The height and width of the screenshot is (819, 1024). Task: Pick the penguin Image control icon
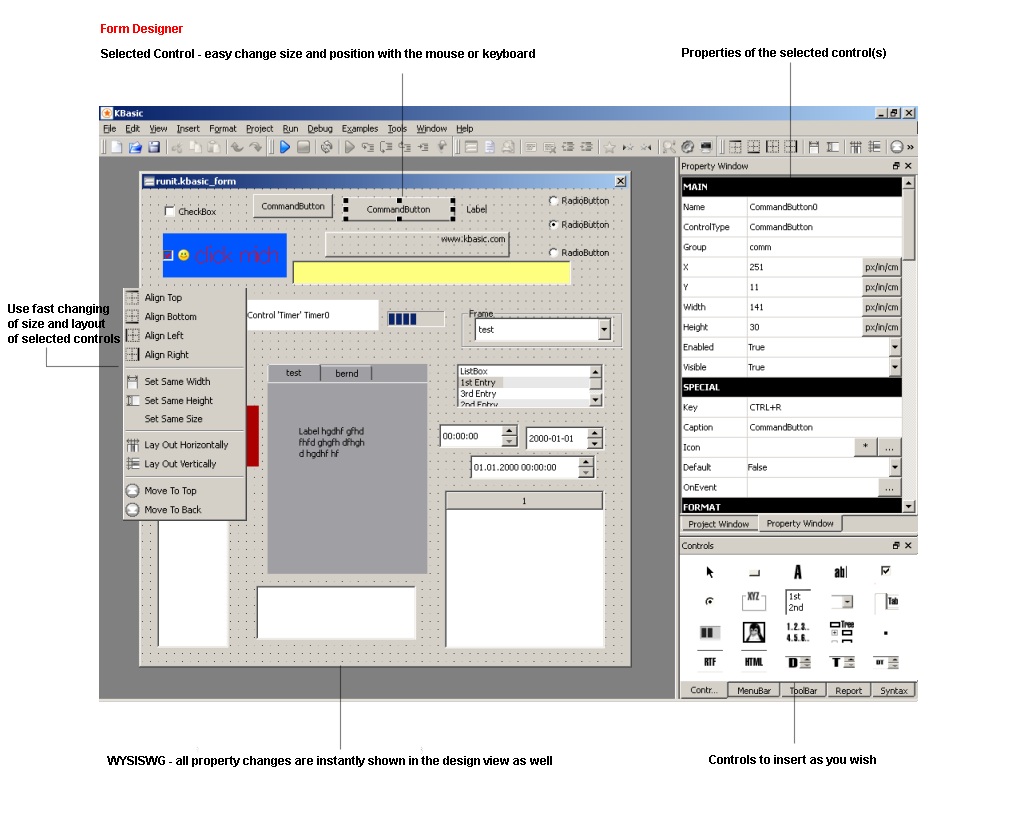[x=753, y=632]
